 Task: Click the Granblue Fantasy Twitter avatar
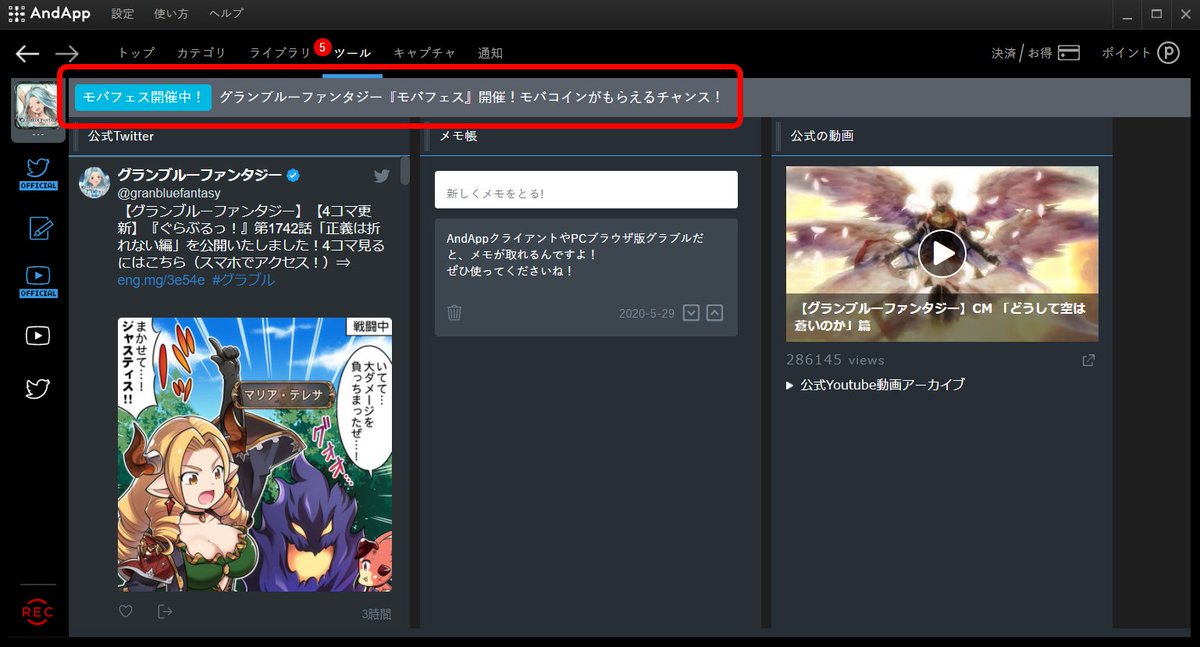95,183
